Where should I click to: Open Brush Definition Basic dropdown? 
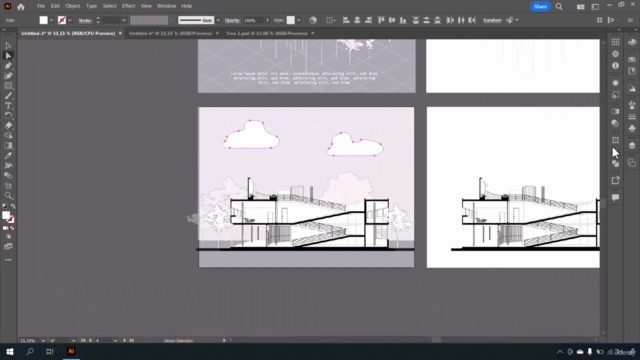pyautogui.click(x=218, y=20)
